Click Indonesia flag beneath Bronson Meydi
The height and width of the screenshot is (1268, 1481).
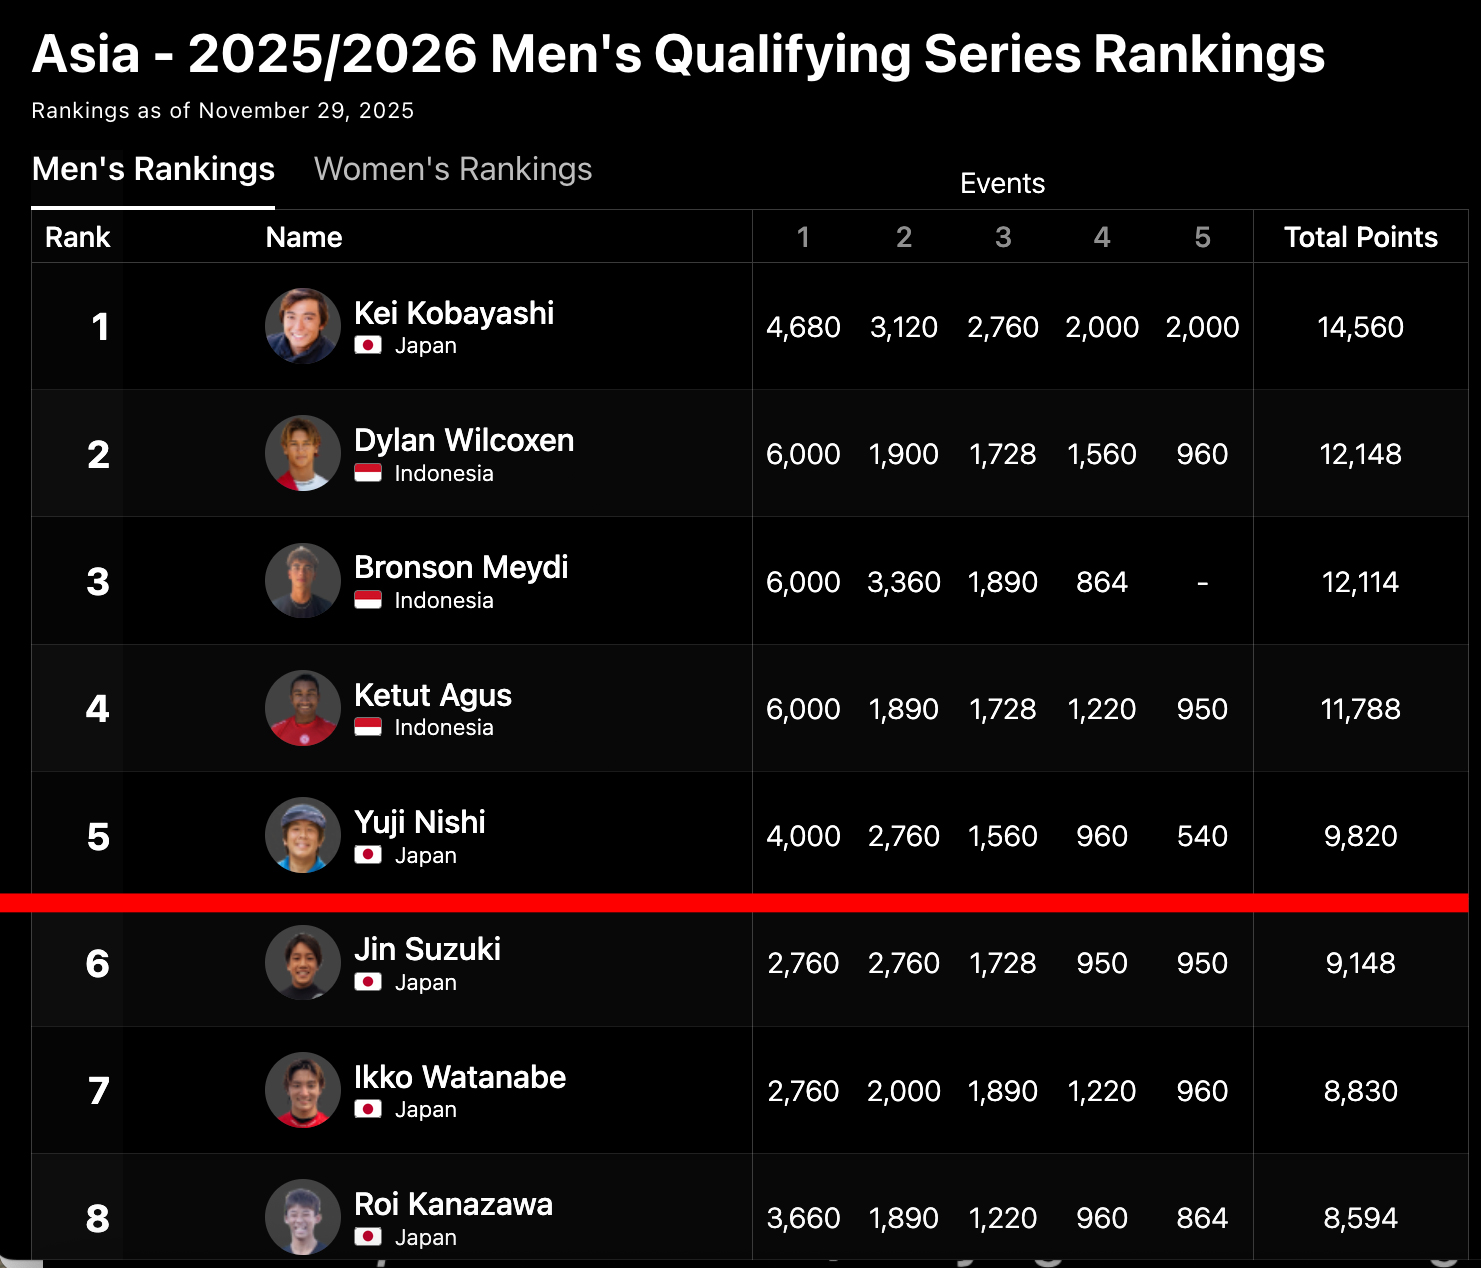coord(368,600)
